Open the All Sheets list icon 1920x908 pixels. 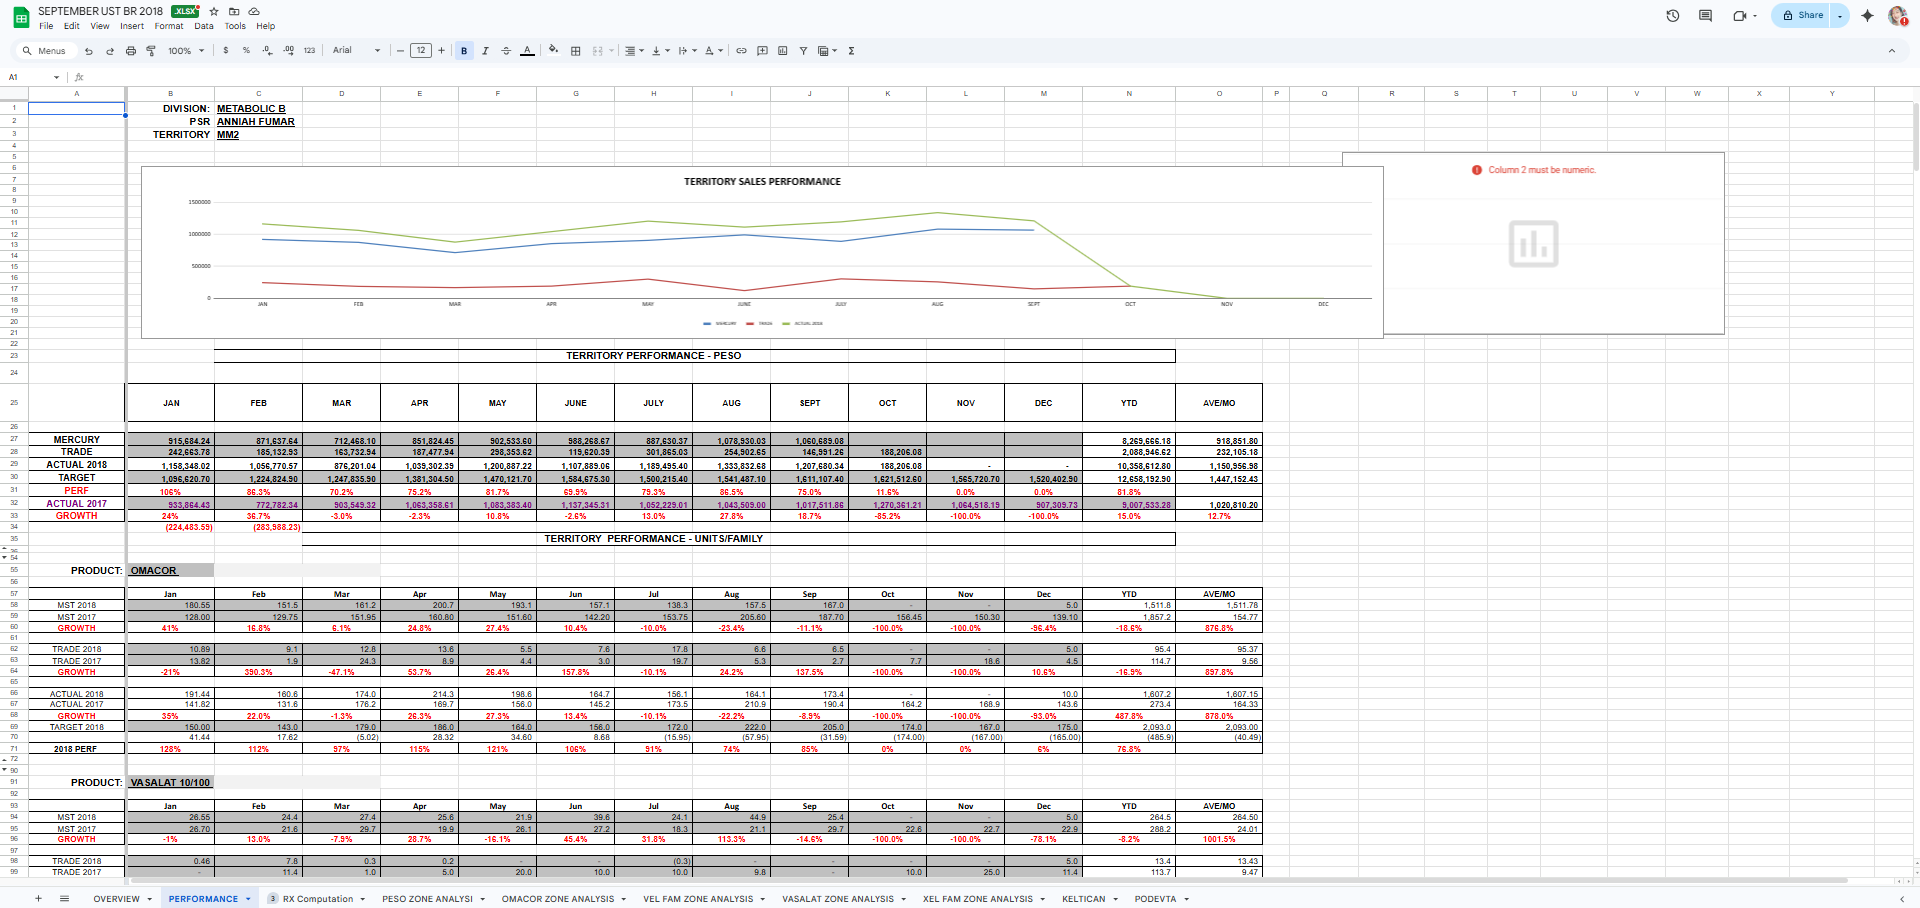64,899
